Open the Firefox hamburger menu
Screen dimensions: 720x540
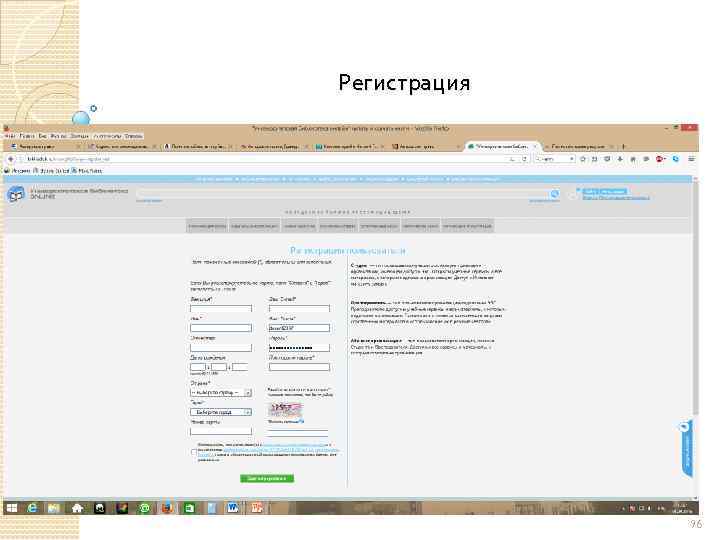click(691, 159)
